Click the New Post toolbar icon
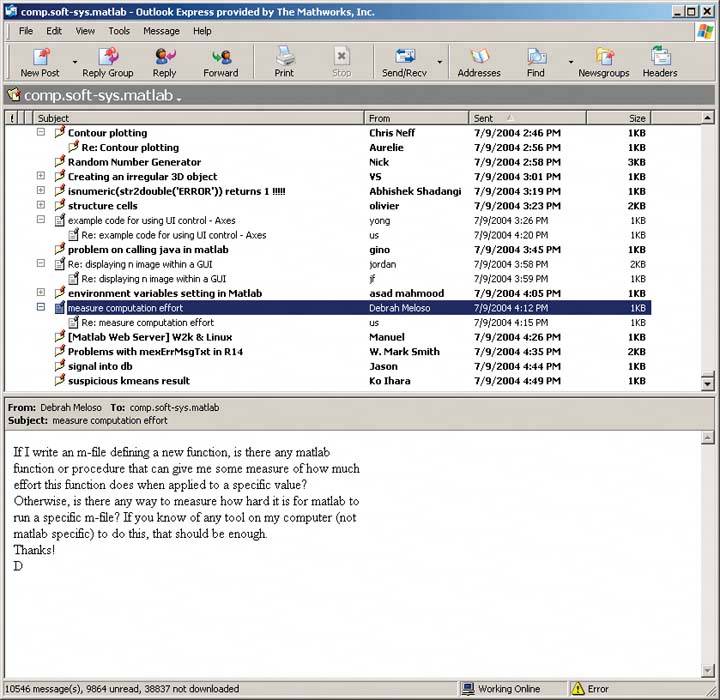Viewport: 720px width, 700px height. point(40,57)
